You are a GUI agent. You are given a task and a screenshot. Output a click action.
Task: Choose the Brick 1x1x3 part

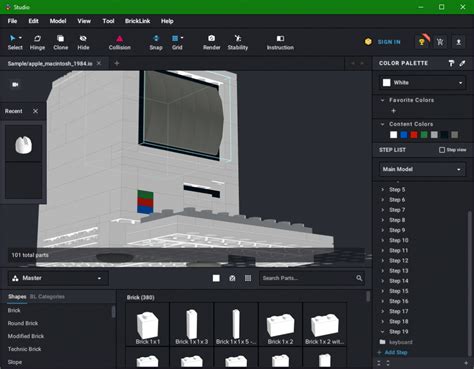point(192,325)
